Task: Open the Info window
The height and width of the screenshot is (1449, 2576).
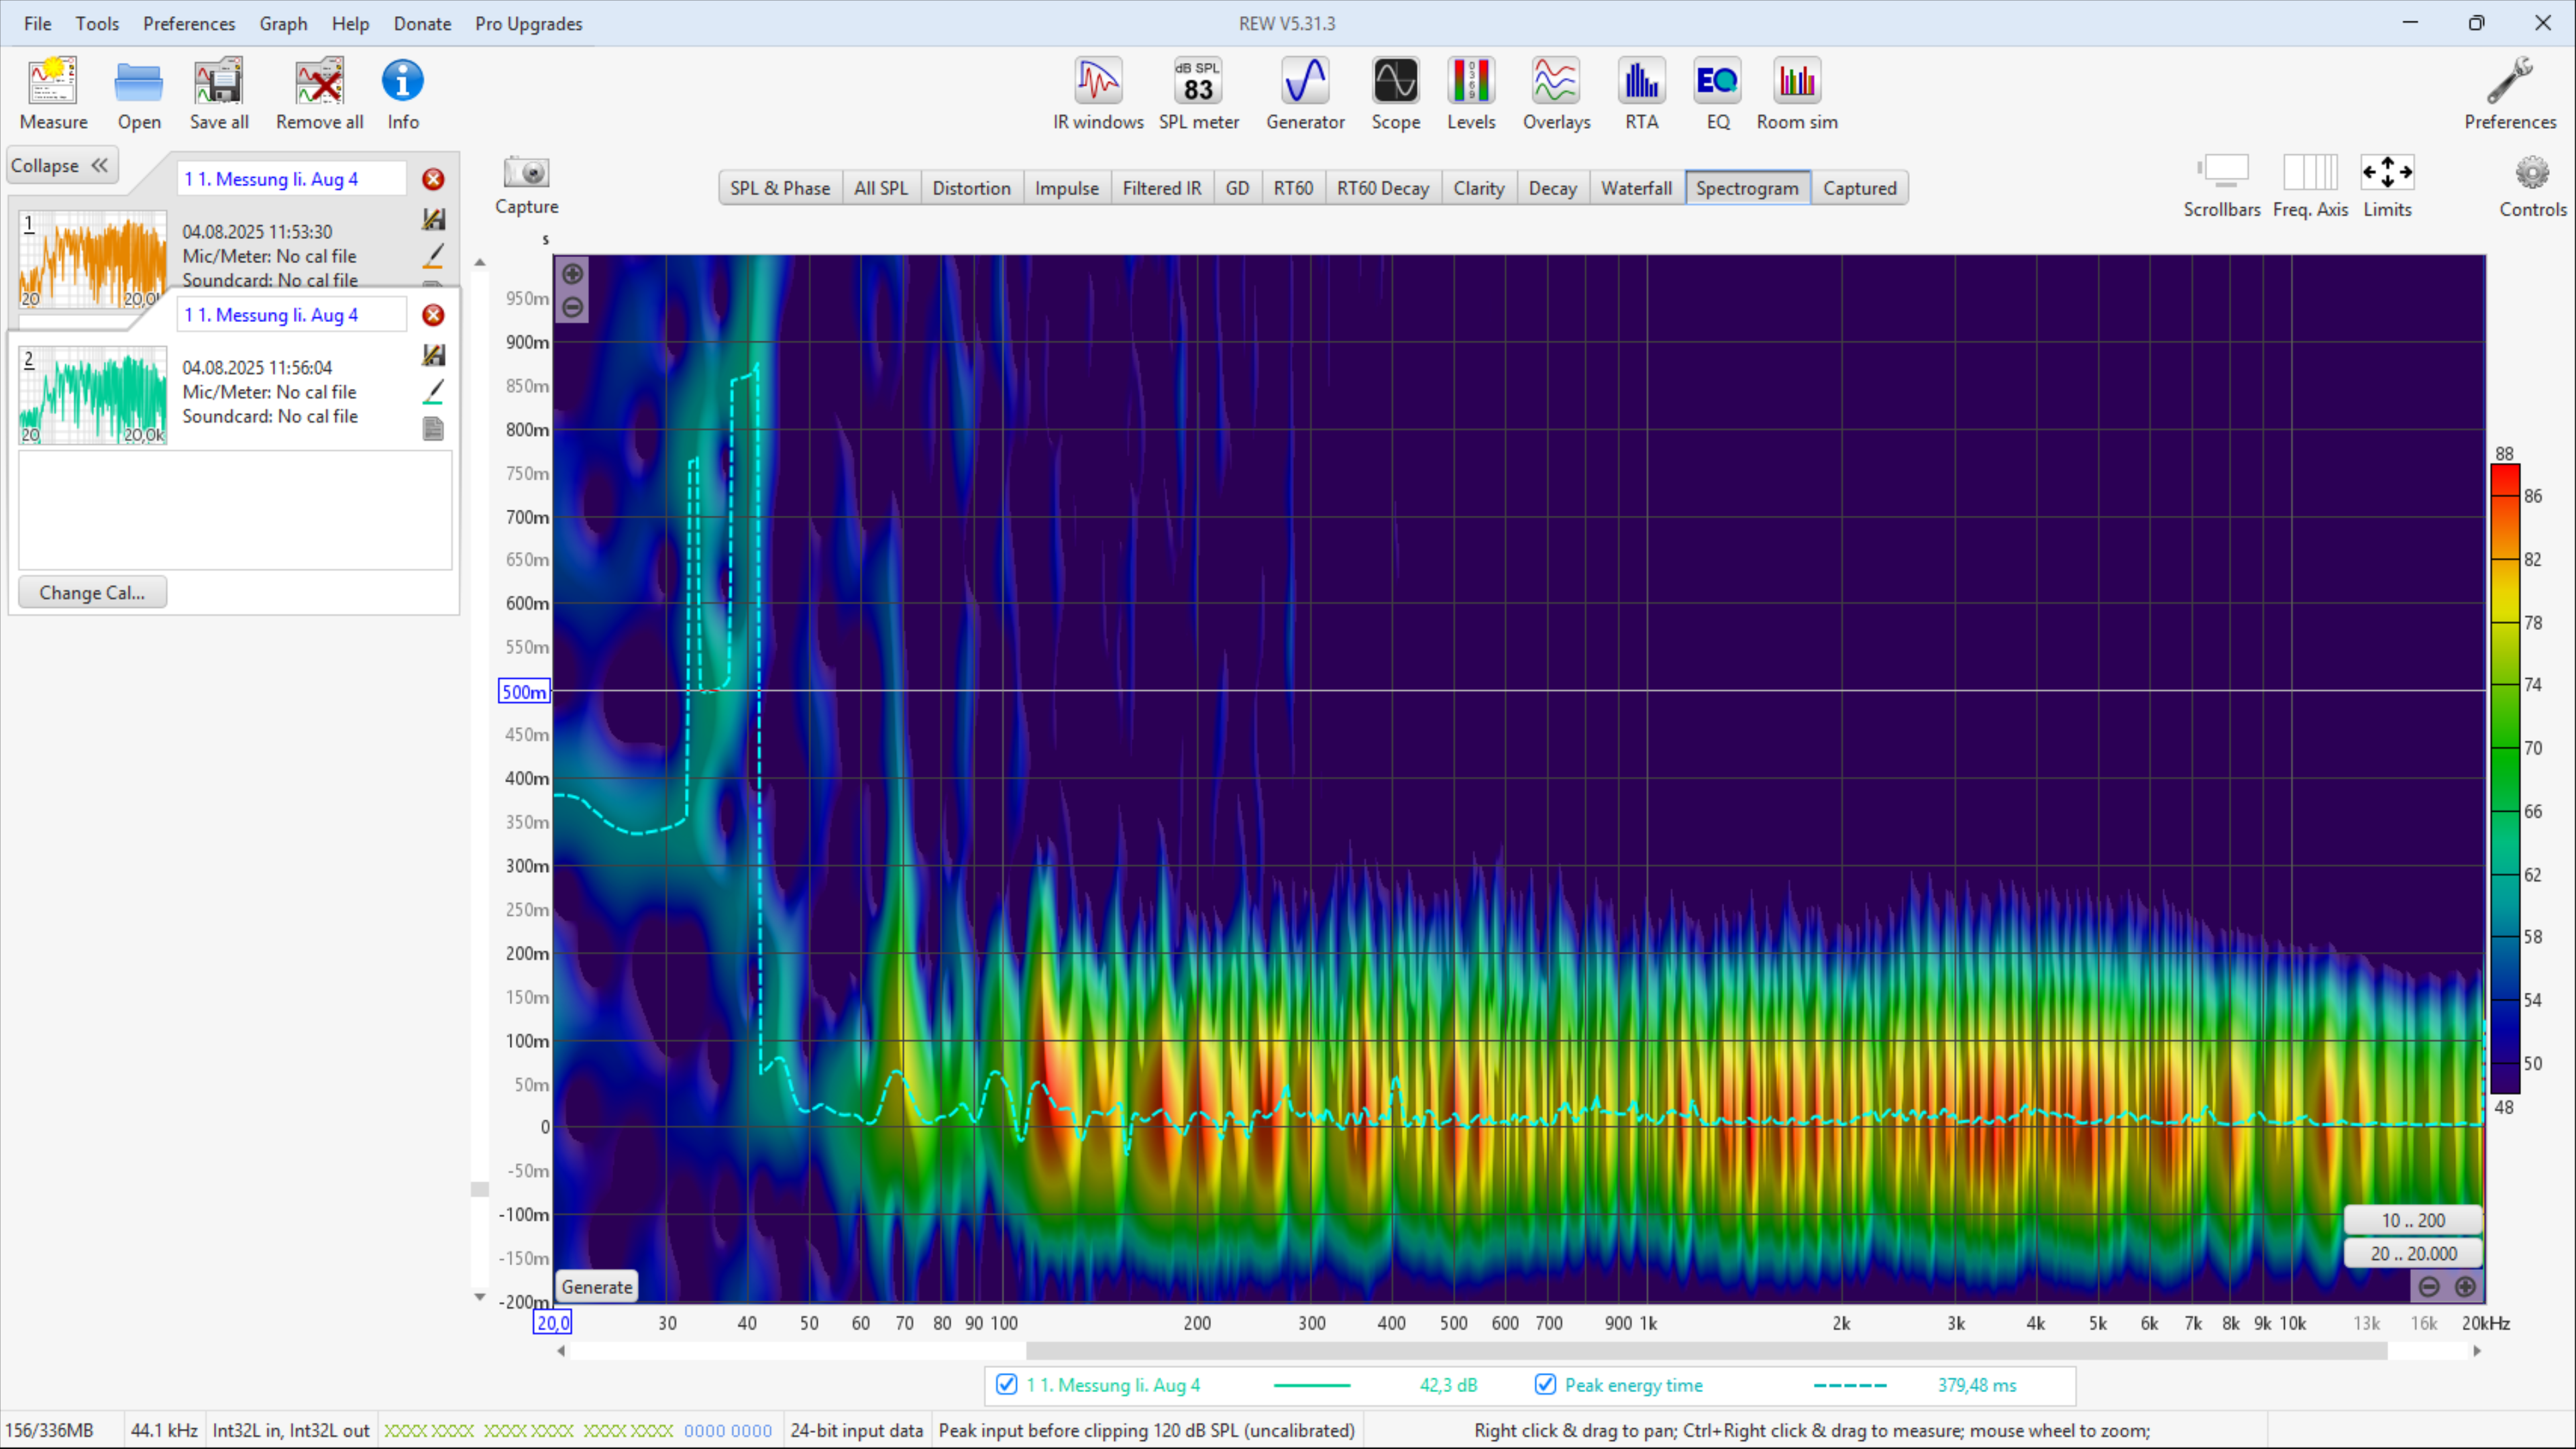Action: click(402, 93)
